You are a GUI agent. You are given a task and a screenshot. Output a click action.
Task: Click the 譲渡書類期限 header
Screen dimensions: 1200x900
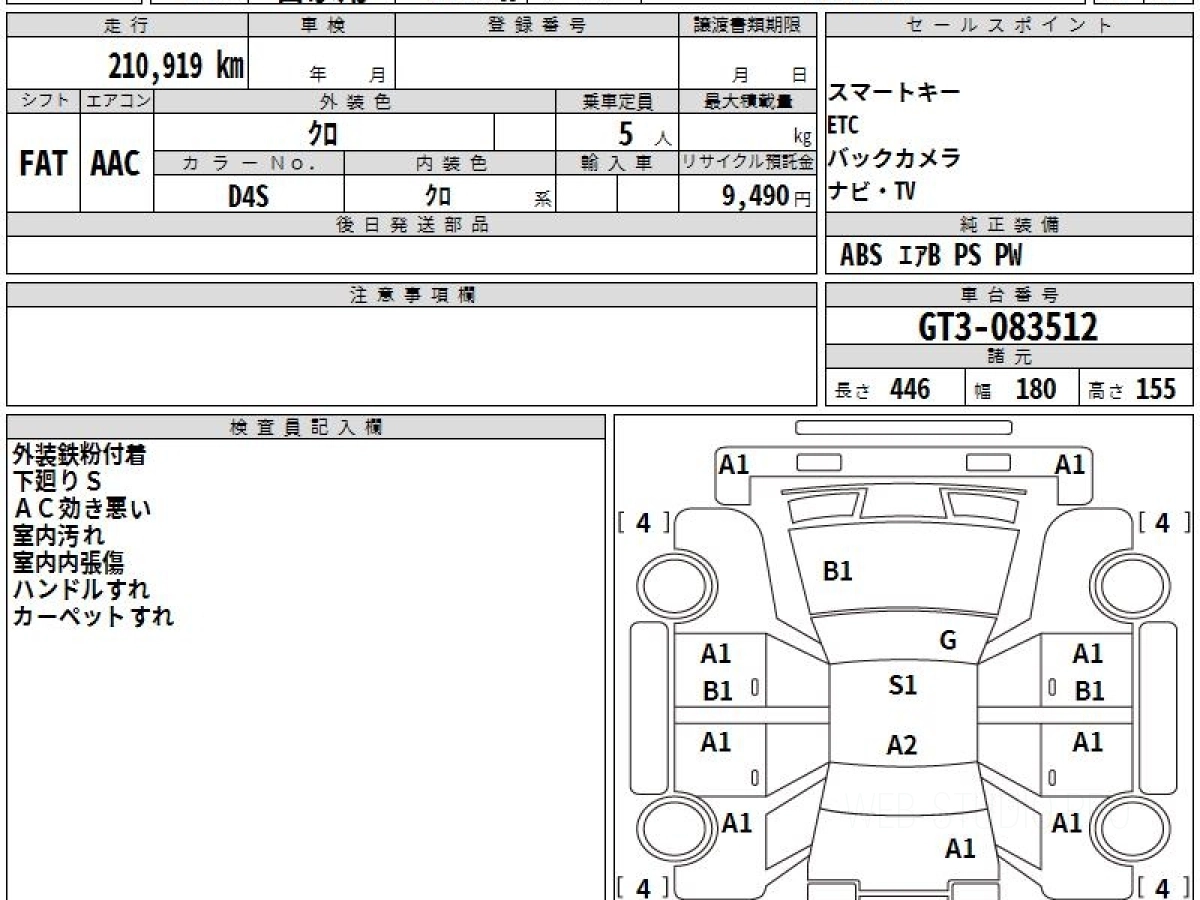point(747,26)
